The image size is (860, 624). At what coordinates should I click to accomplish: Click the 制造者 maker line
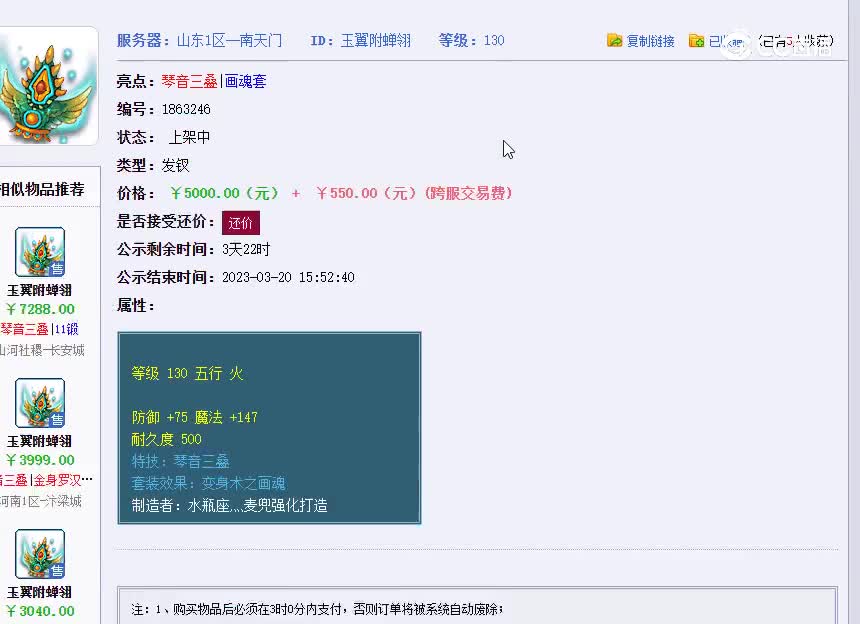pos(229,505)
